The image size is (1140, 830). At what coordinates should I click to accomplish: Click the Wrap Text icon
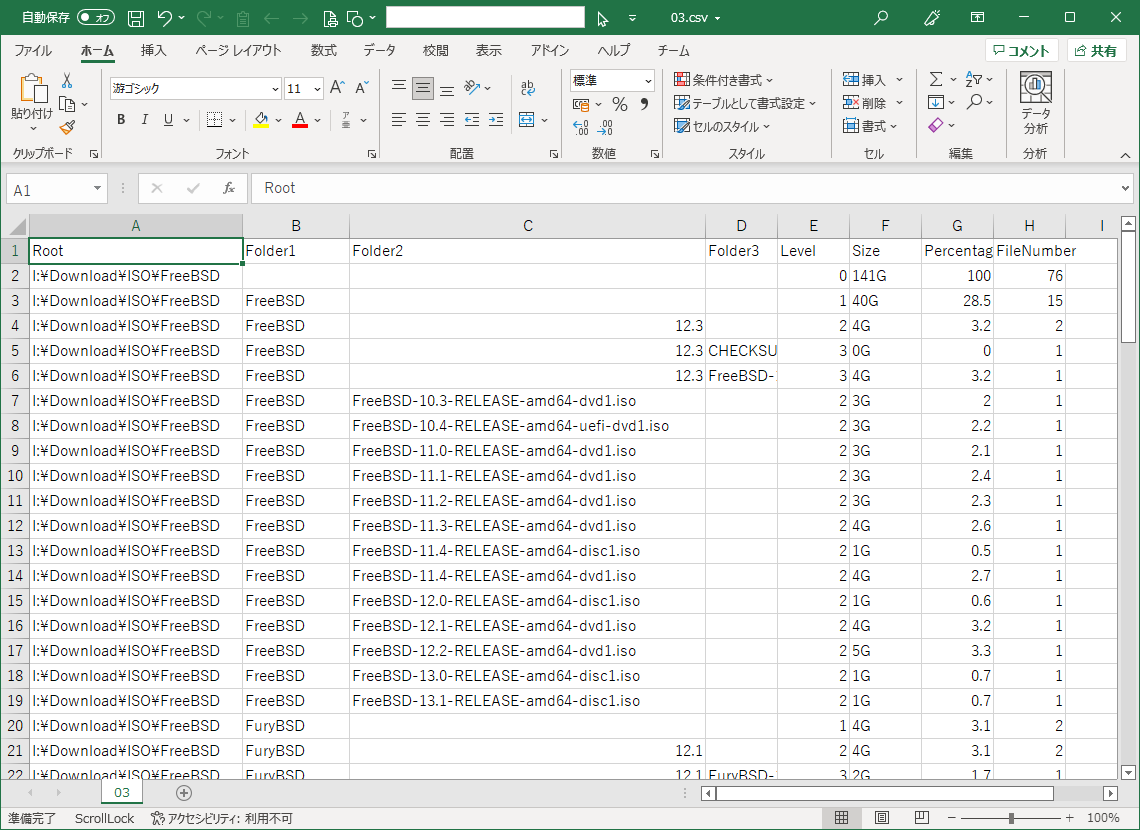[x=528, y=88]
